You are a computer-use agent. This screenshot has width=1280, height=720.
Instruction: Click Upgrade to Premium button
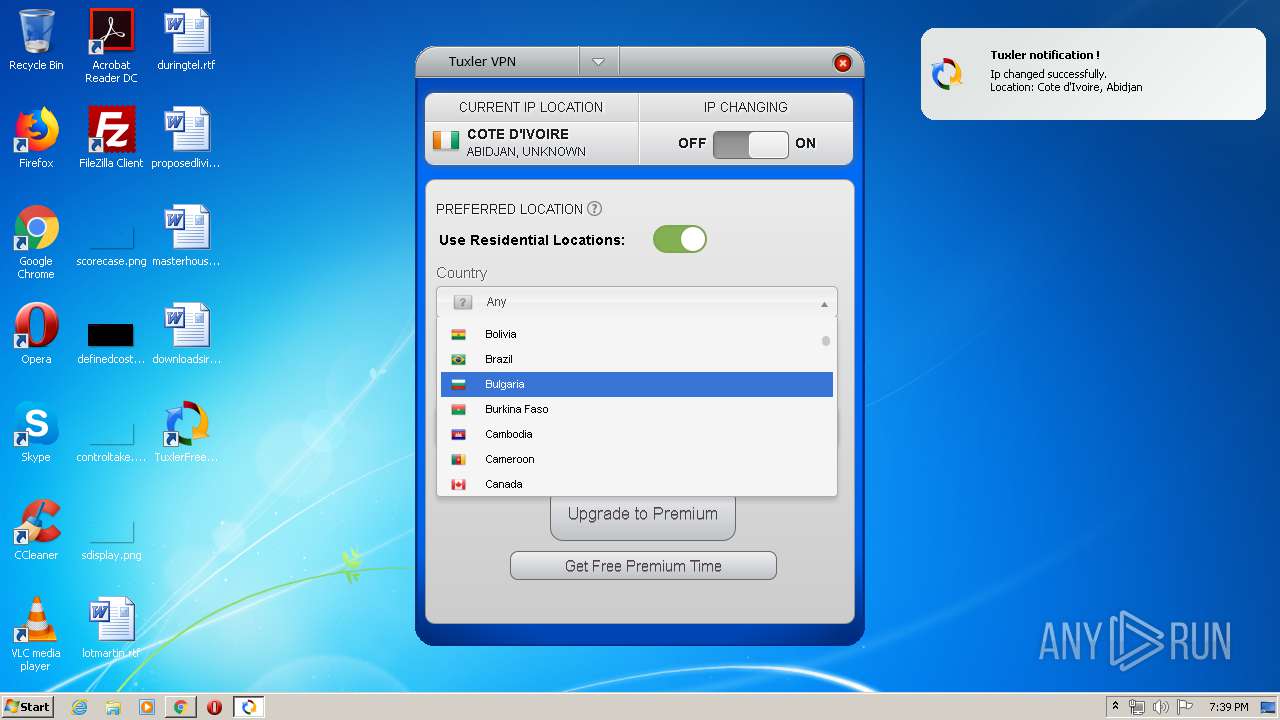tap(643, 514)
